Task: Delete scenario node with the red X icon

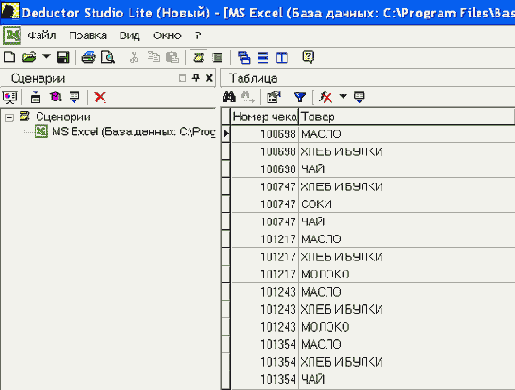Action: 100,97
